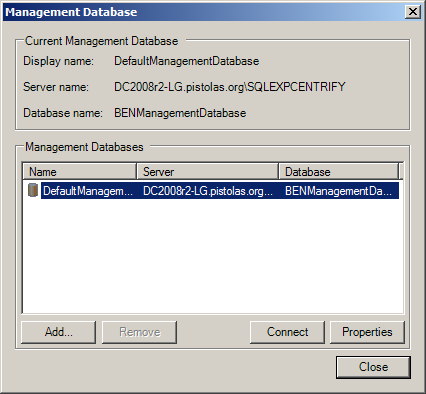Image resolution: width=426 pixels, height=394 pixels.
Task: Close the Management Database dialog
Action: pos(373,367)
